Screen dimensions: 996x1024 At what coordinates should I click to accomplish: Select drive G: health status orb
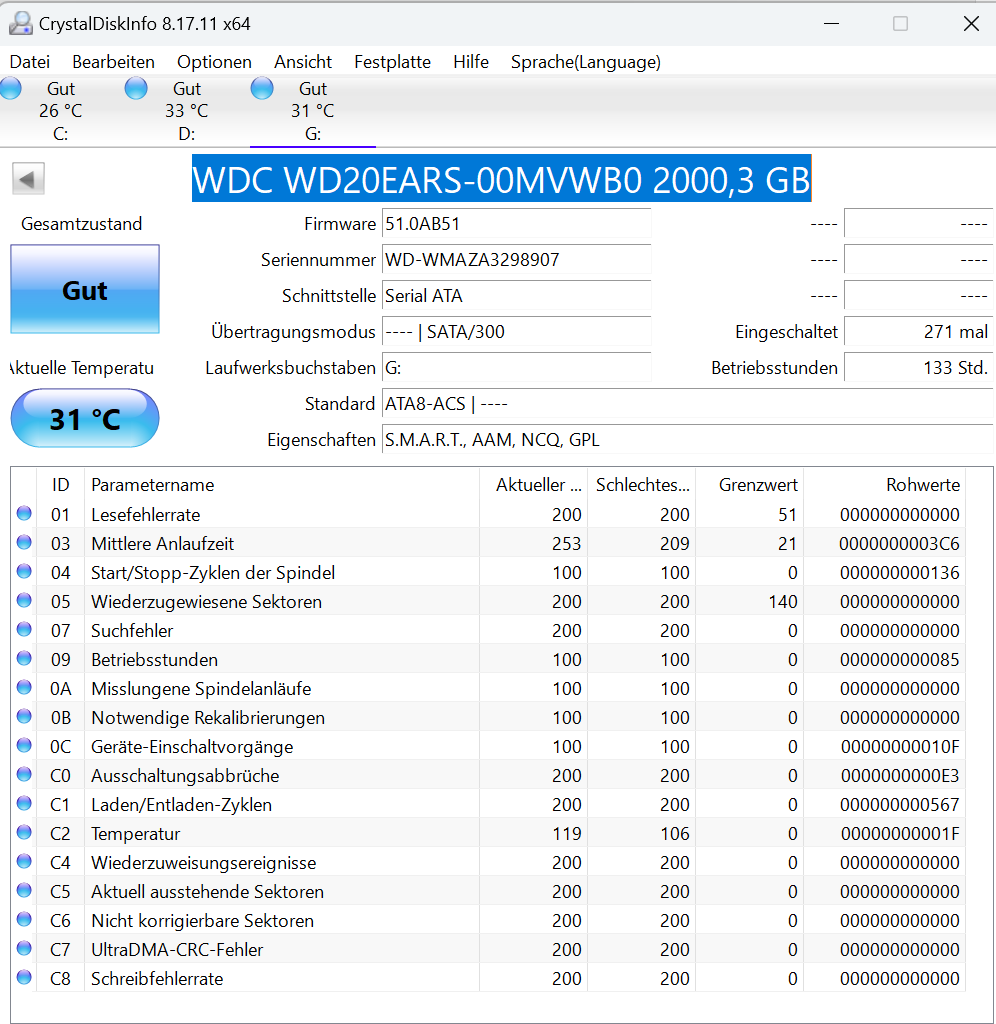(x=262, y=88)
